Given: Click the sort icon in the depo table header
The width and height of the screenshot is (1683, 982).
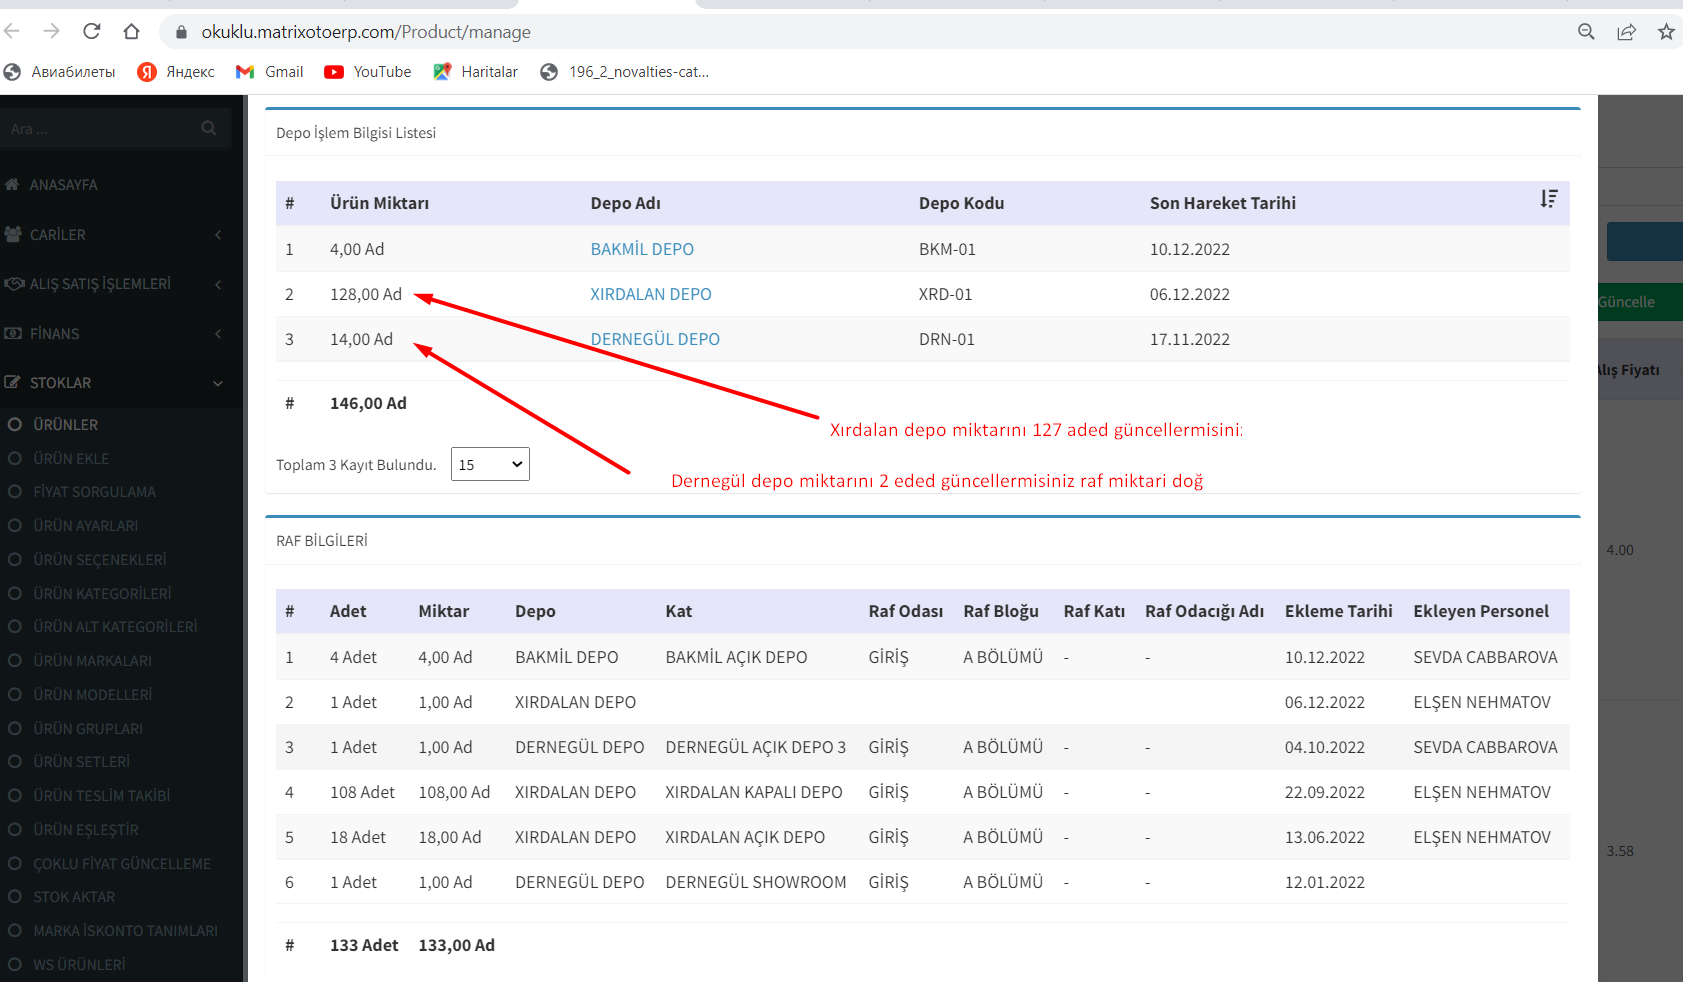Looking at the screenshot, I should [1548, 200].
